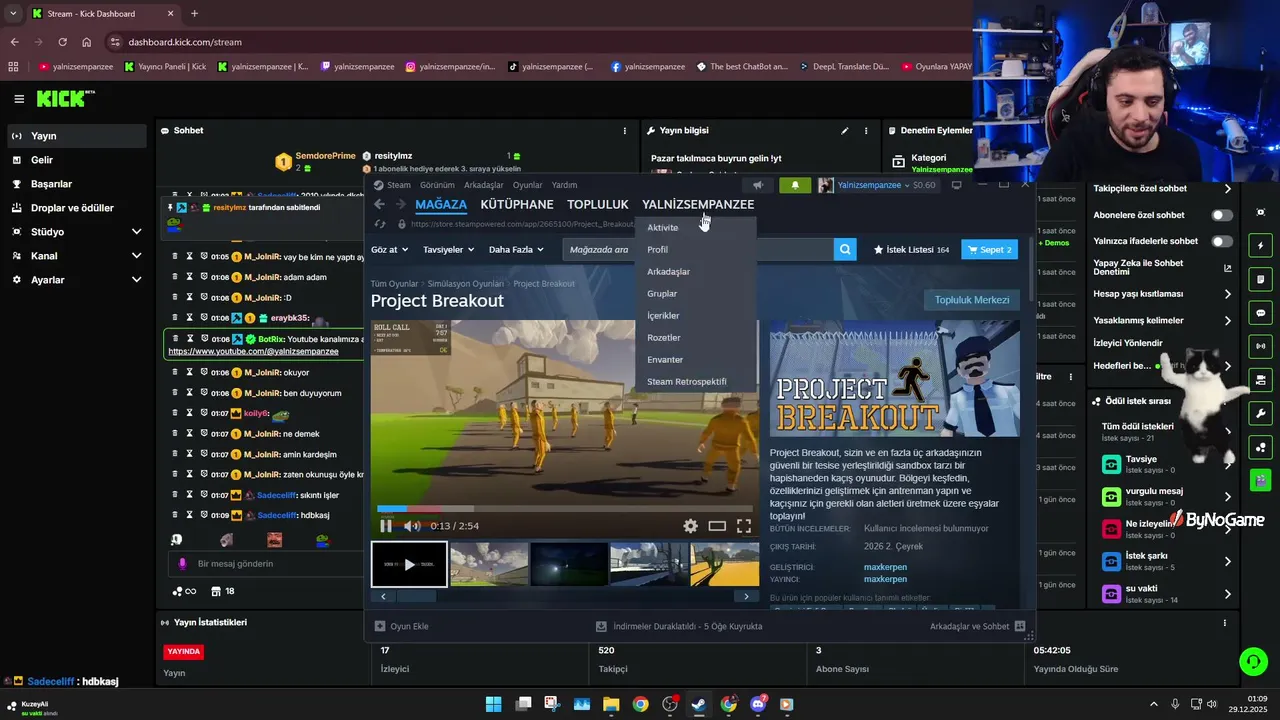Toggle Yalnızca ifadelerle sohbet switch
This screenshot has width=1280, height=720.
(1222, 241)
